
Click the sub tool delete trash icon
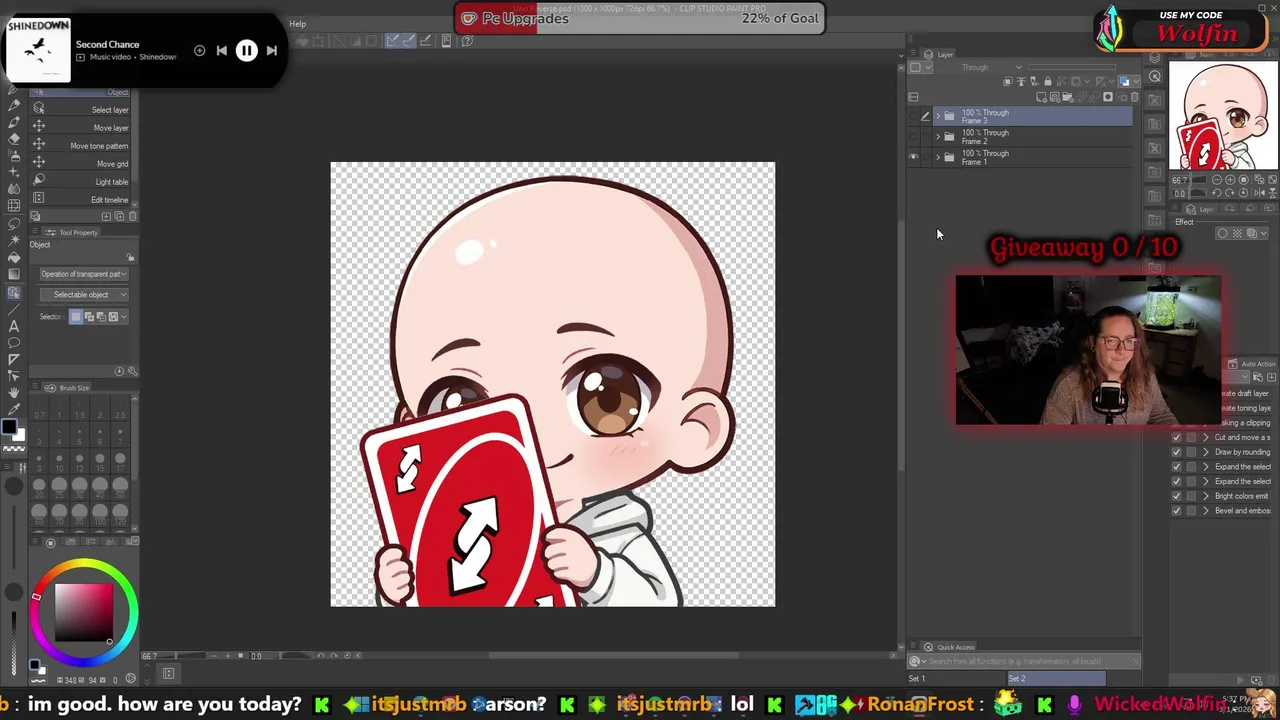click(x=132, y=216)
